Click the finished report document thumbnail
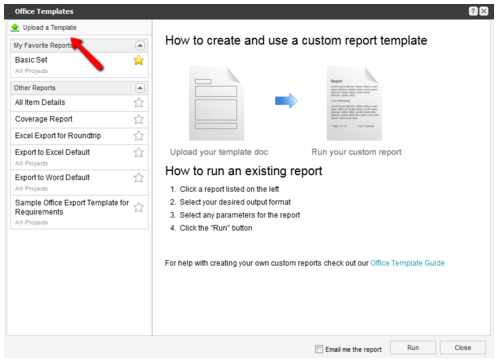Screen dimensions: 497x361 coord(354,103)
